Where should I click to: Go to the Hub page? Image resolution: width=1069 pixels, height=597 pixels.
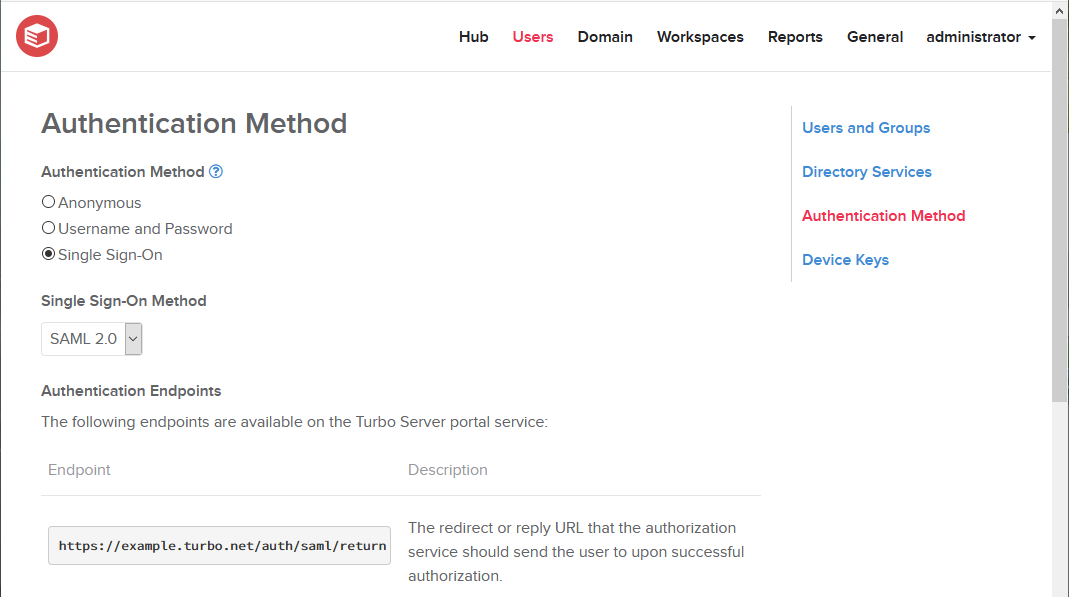coord(473,37)
